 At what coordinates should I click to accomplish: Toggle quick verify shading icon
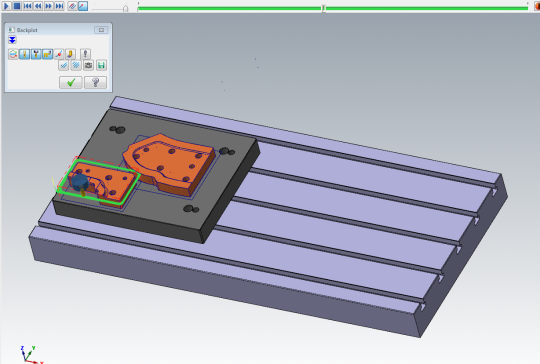[70, 54]
